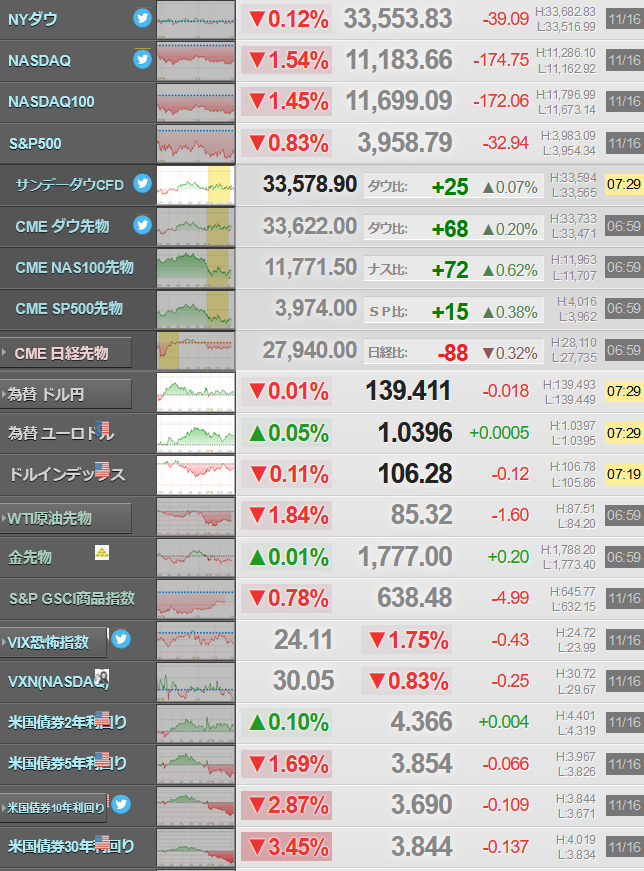Open the 米国債券30年利回り mini chart

click(x=196, y=847)
